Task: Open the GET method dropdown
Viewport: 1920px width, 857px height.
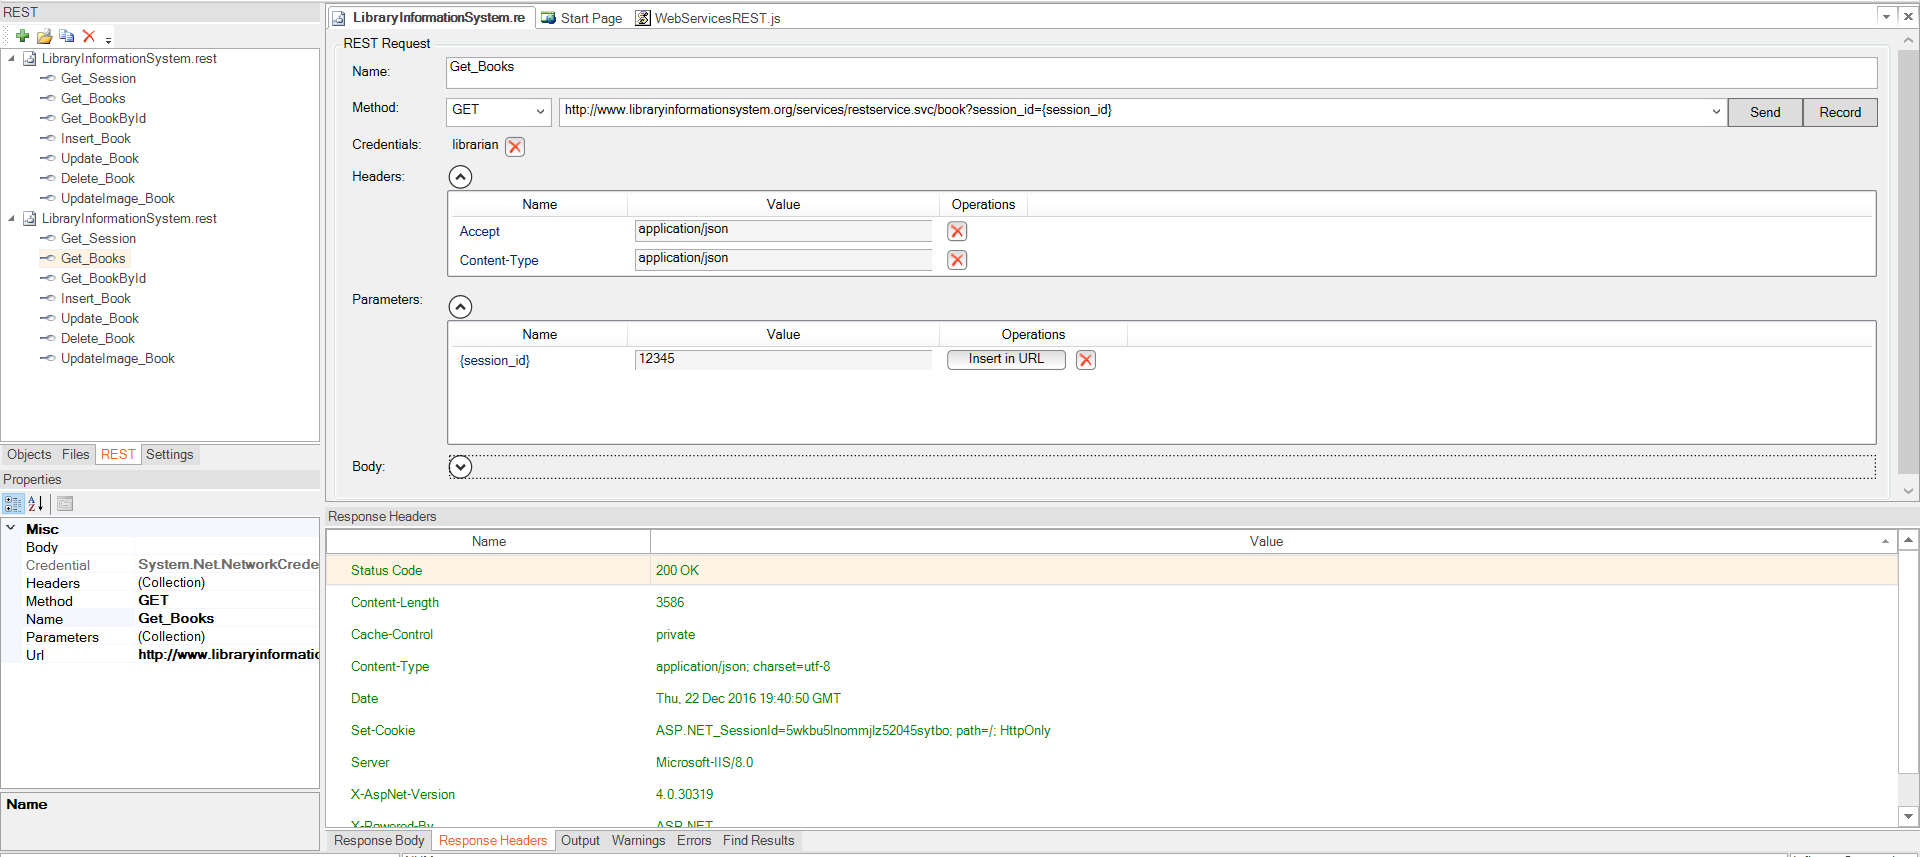Action: pos(540,111)
